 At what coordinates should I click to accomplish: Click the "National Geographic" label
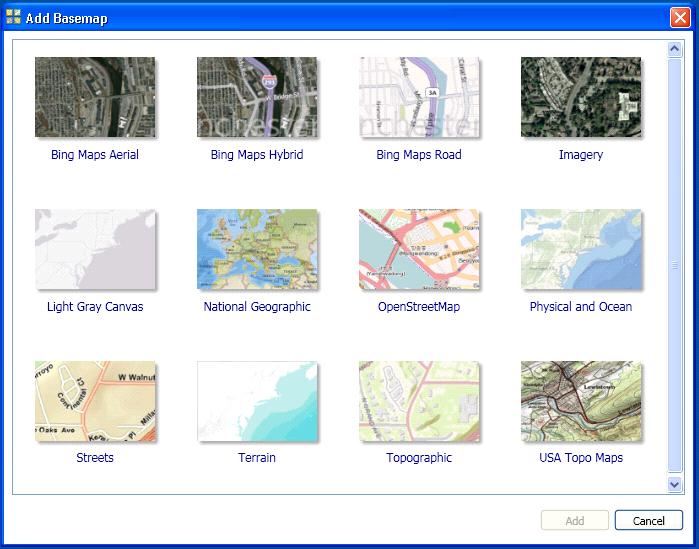257,307
